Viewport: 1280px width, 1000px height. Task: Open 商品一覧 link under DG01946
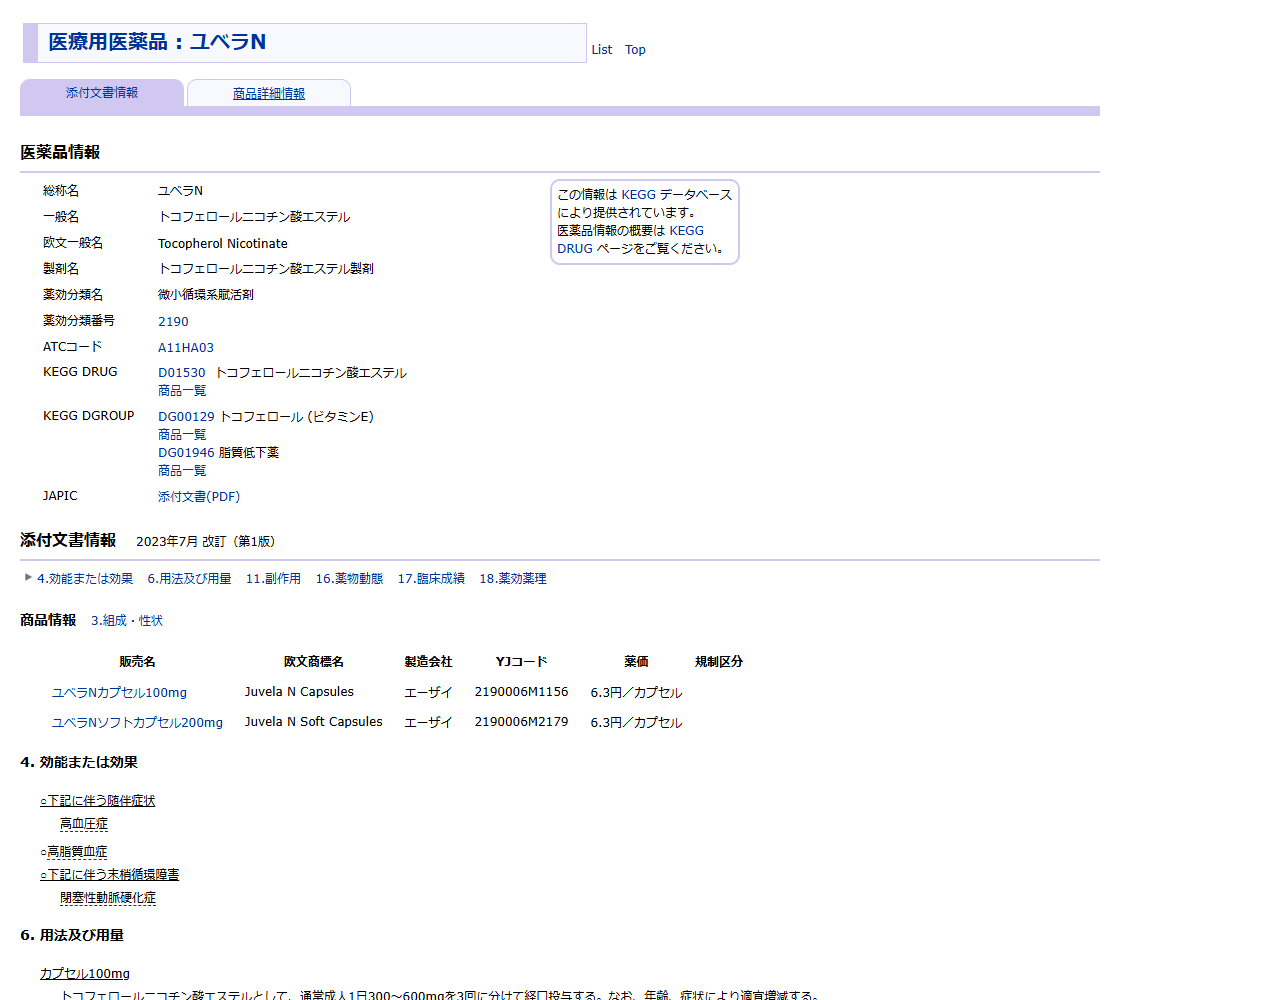pyautogui.click(x=182, y=471)
